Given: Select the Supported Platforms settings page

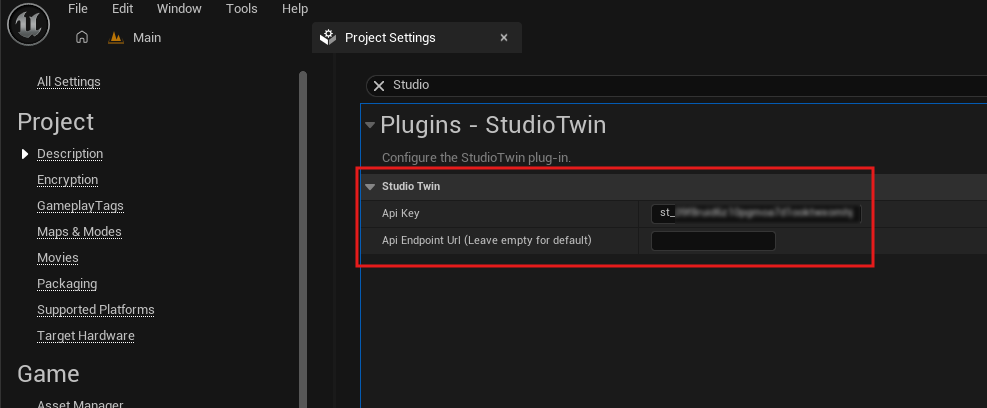Looking at the screenshot, I should click(x=96, y=310).
